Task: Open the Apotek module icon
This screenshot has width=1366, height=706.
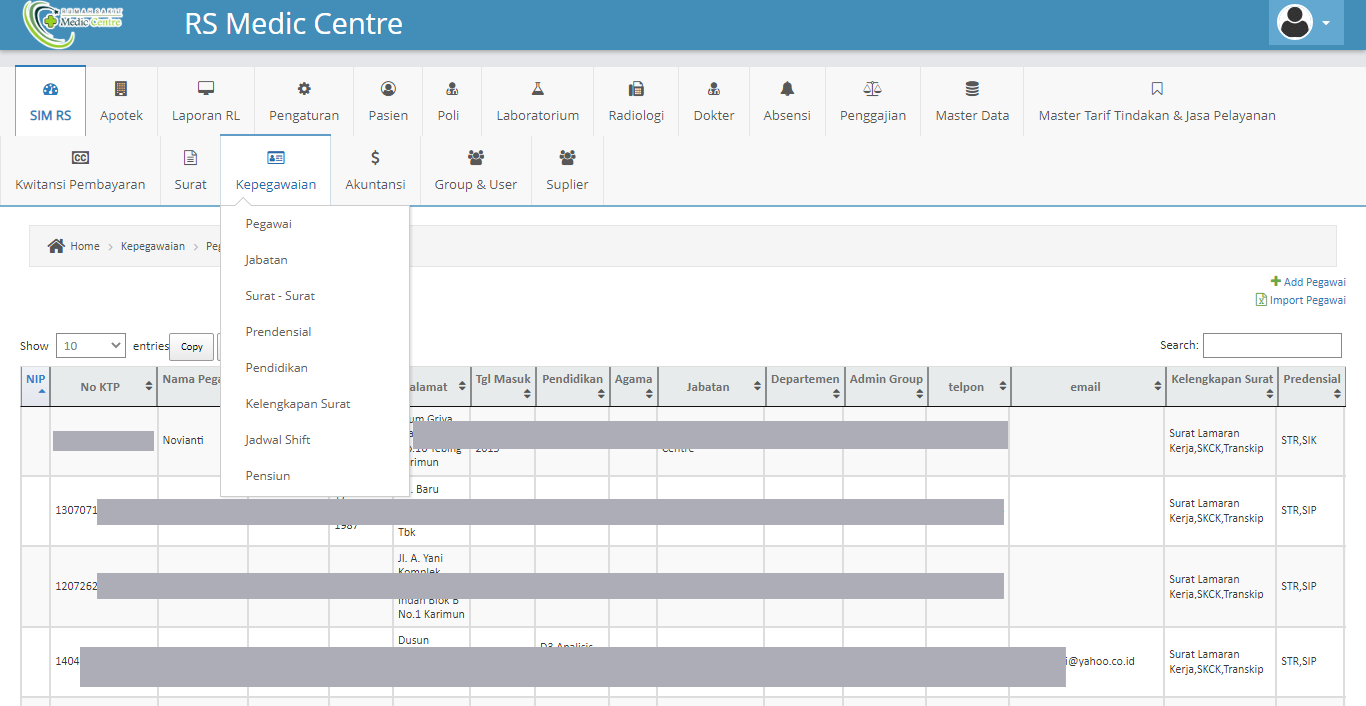Action: tap(121, 89)
